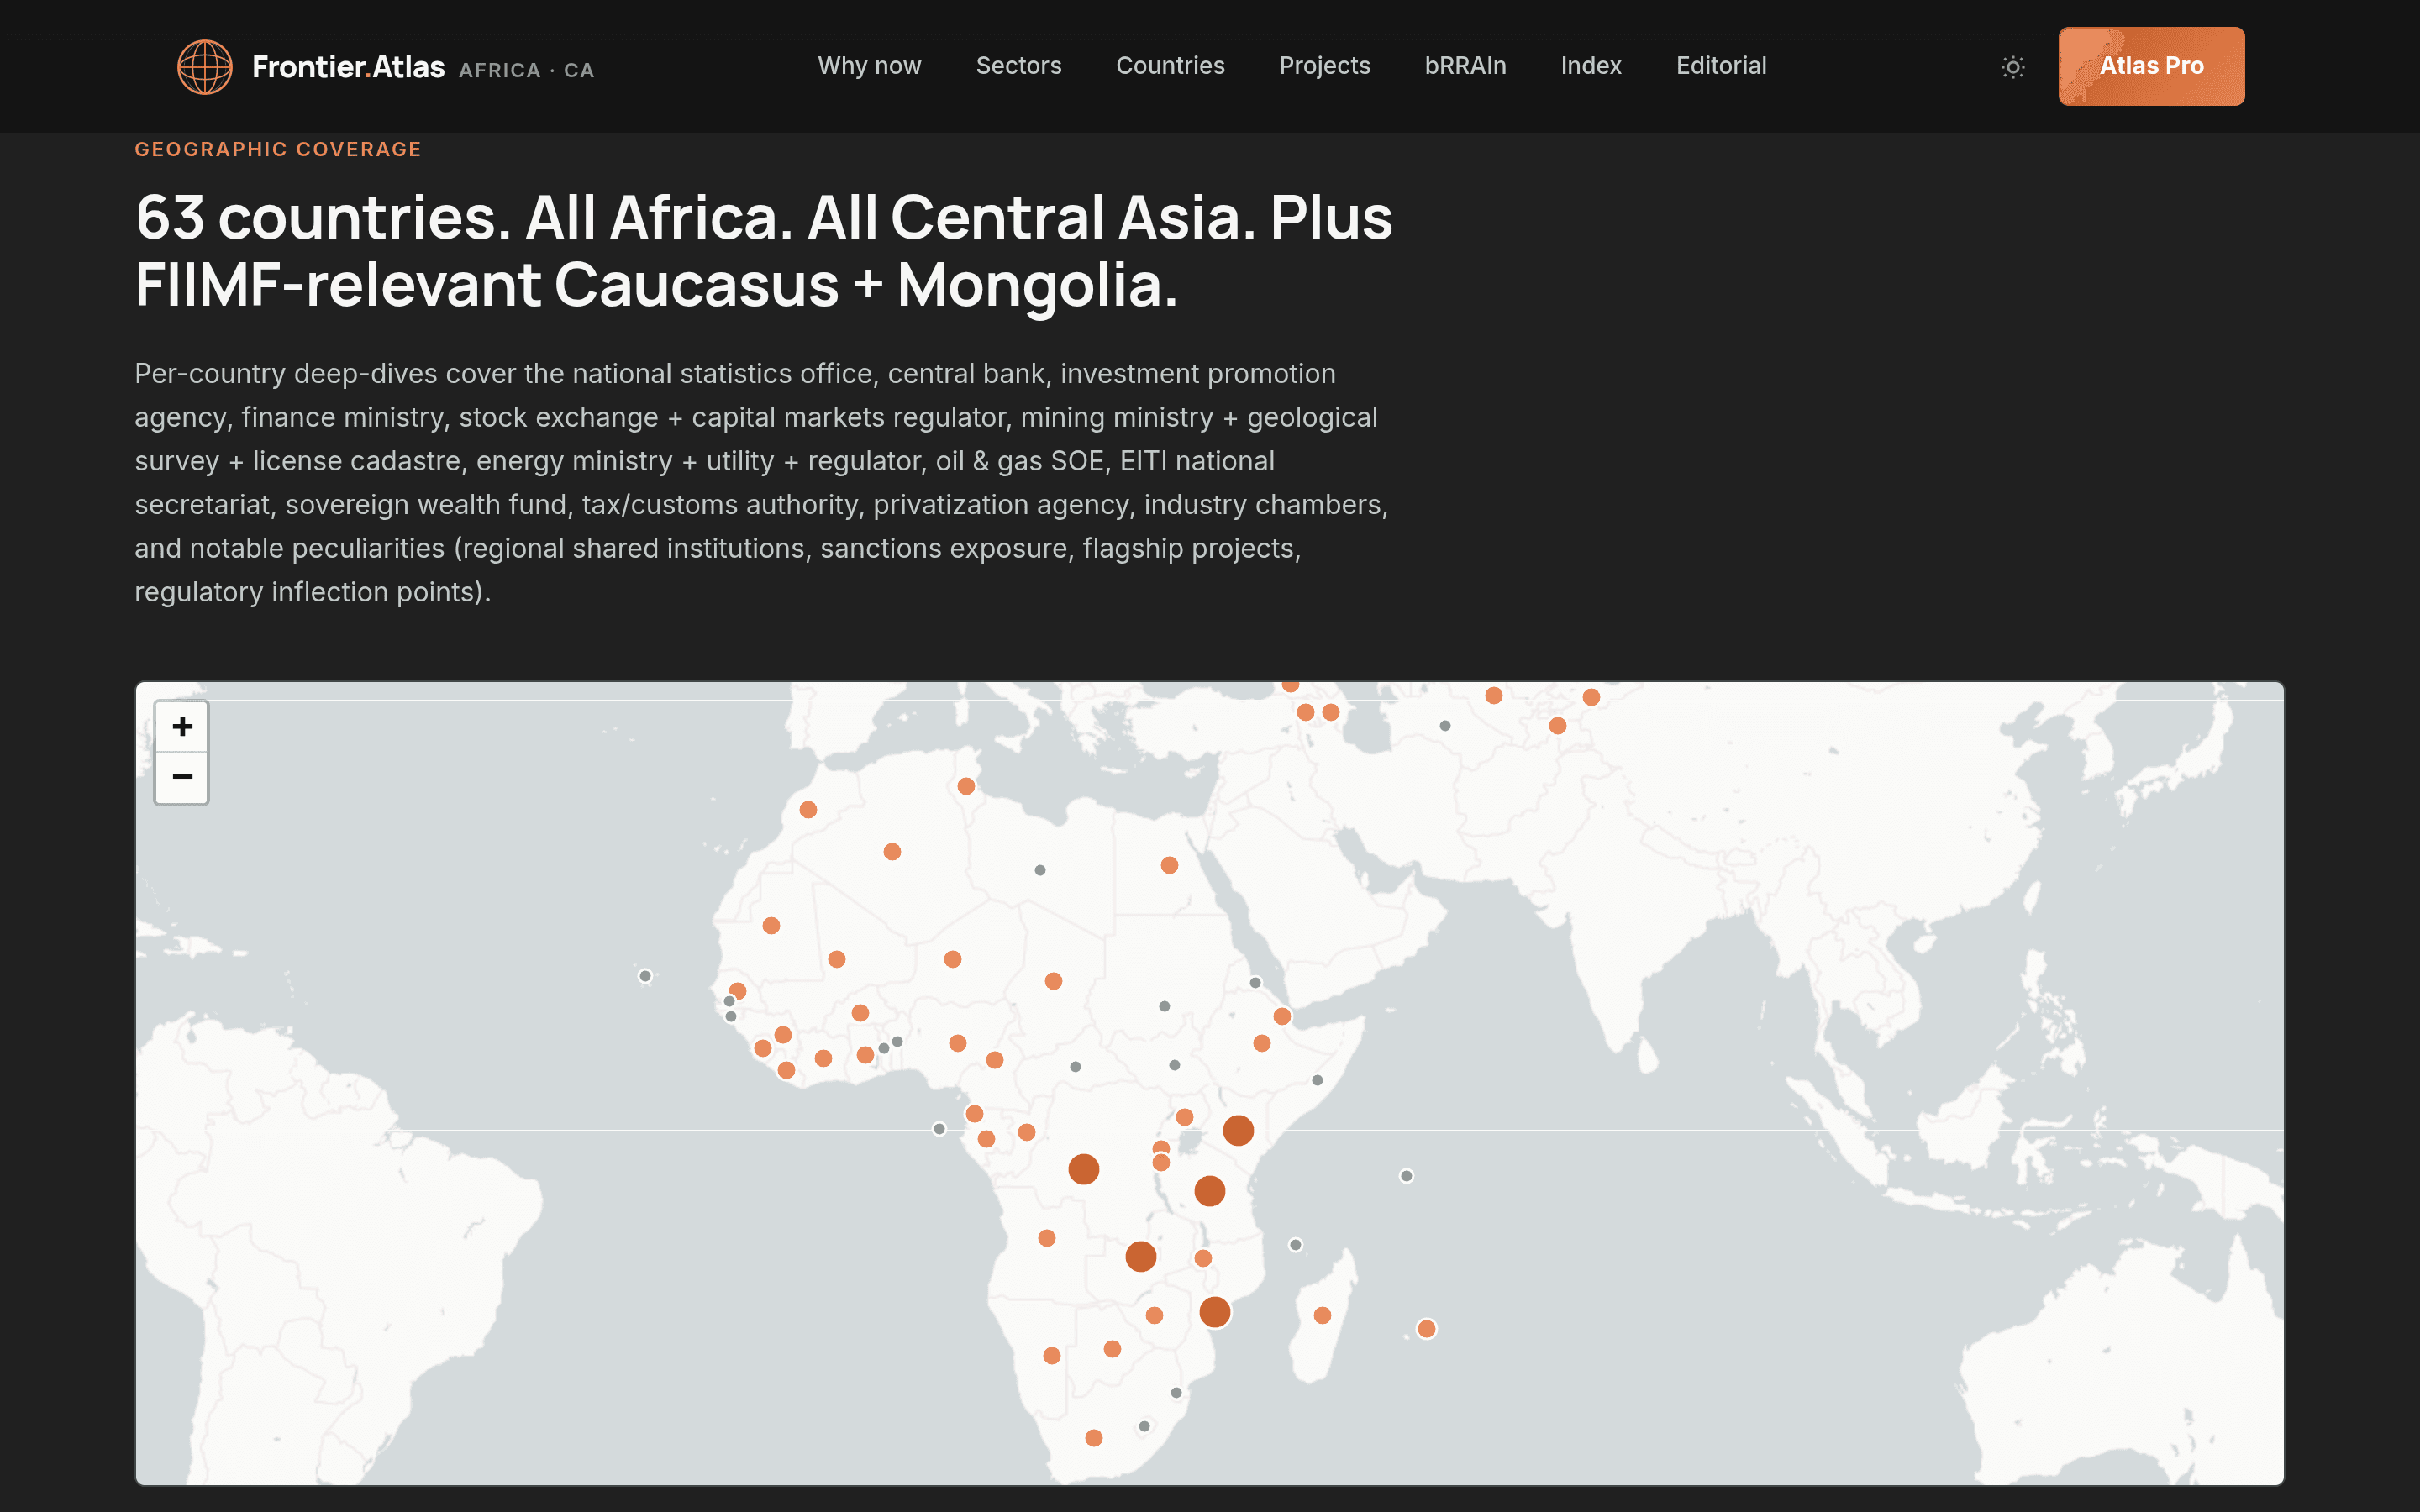Screen dimensions: 2420x1512
Task: Open the bRRAIn nav item
Action: (x=1465, y=66)
